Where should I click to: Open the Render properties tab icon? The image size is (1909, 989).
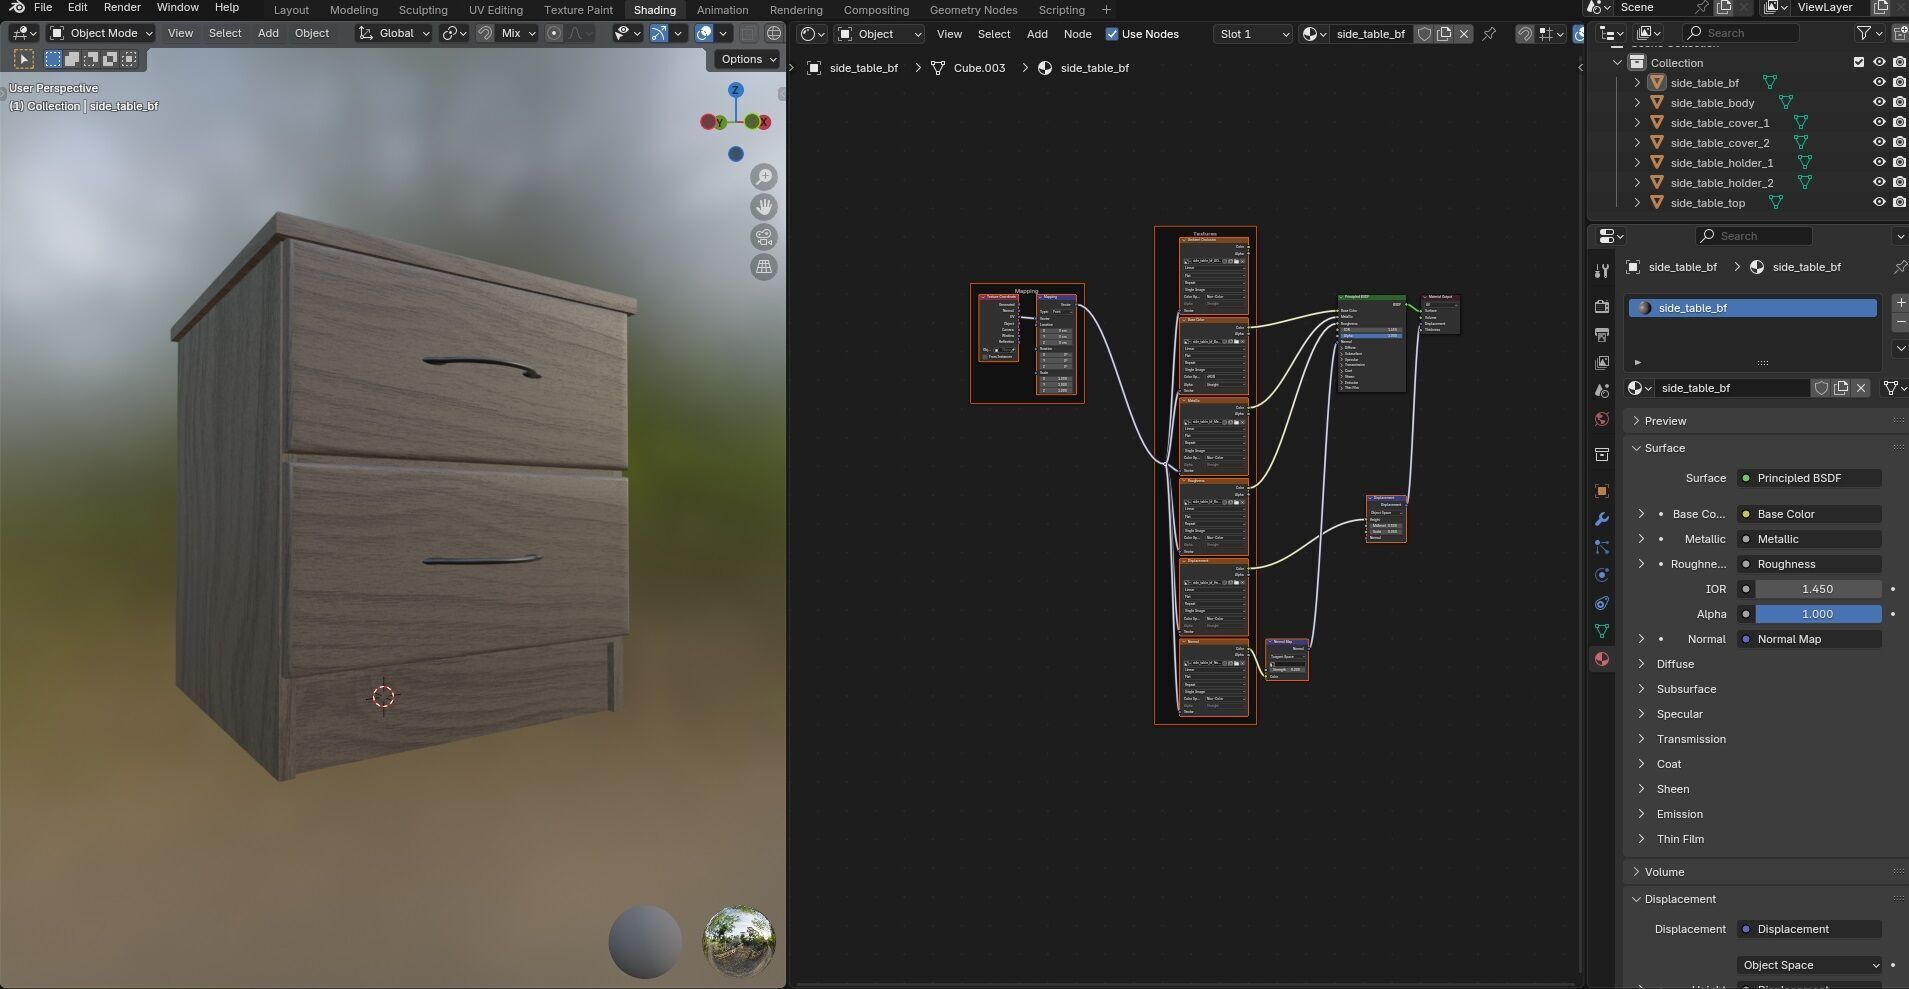1602,306
